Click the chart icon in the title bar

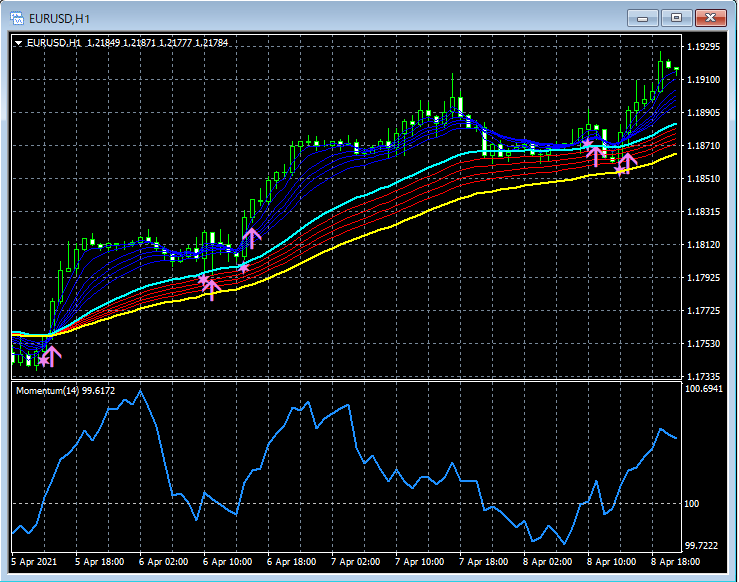coord(19,17)
